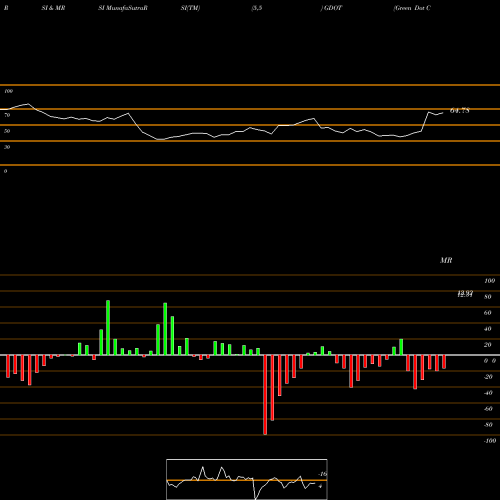Image resolution: width=500 pixels, height=500 pixels.
Task: Click the MR axis label '-100'
Action: pyautogui.click(x=490, y=441)
